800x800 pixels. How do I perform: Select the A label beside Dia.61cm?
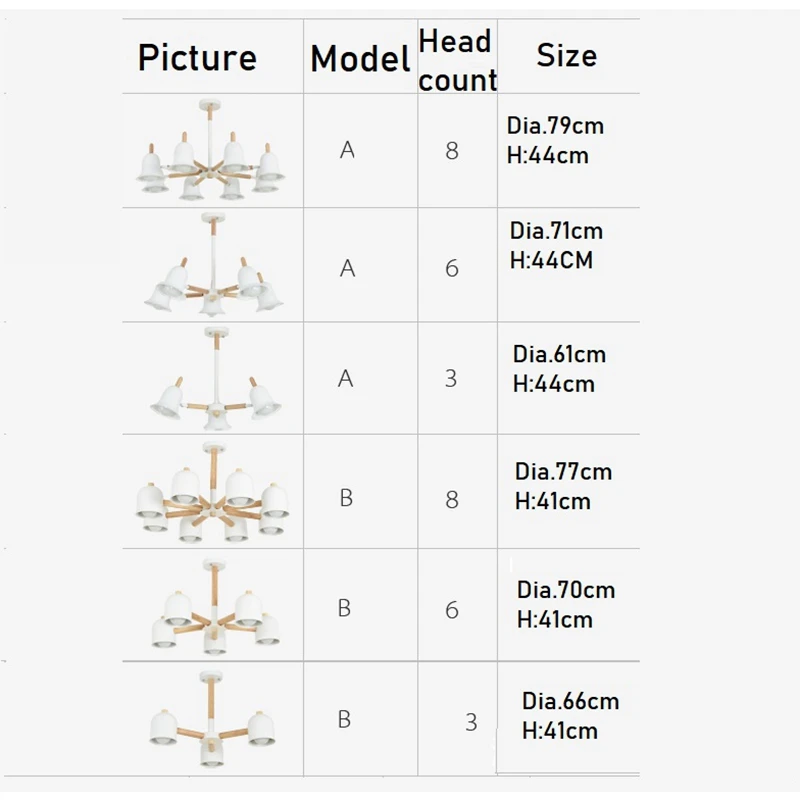click(x=345, y=378)
